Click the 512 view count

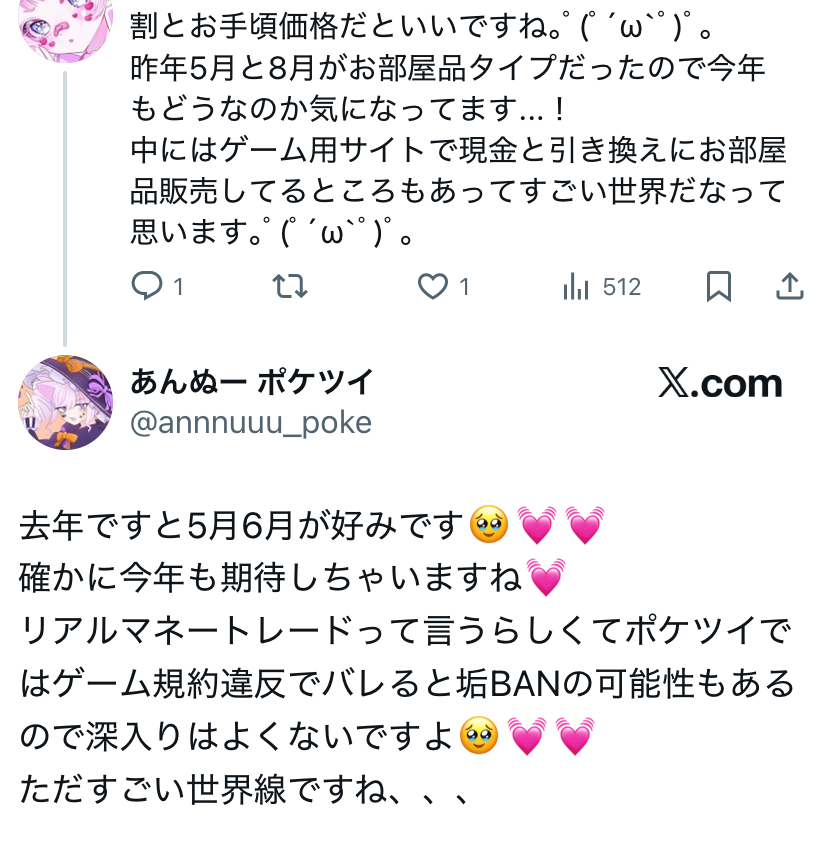622,288
